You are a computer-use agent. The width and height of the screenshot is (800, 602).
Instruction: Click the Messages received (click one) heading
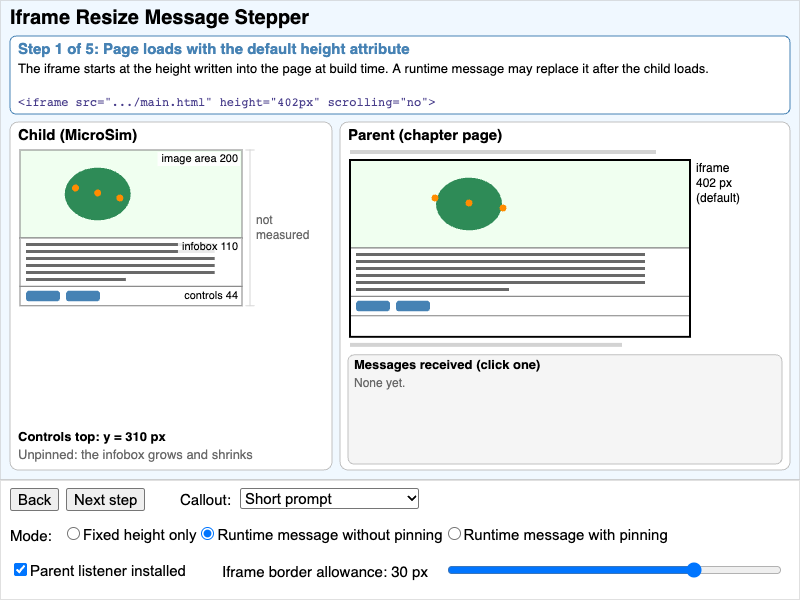coord(447,365)
